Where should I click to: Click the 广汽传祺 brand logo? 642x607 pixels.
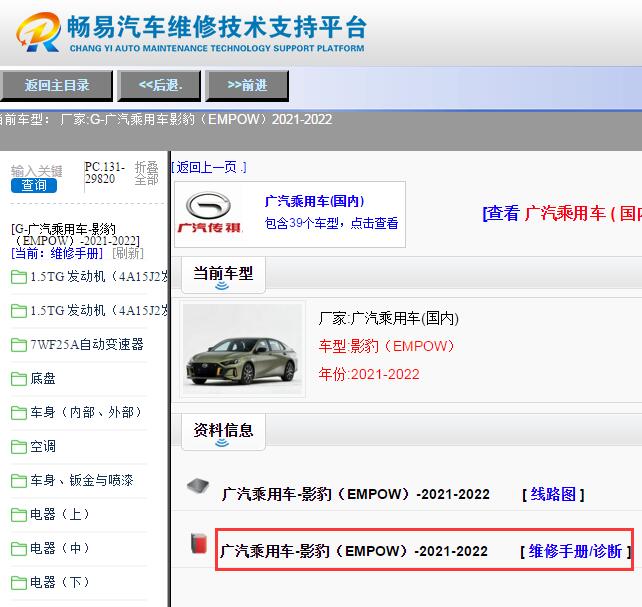coord(209,213)
